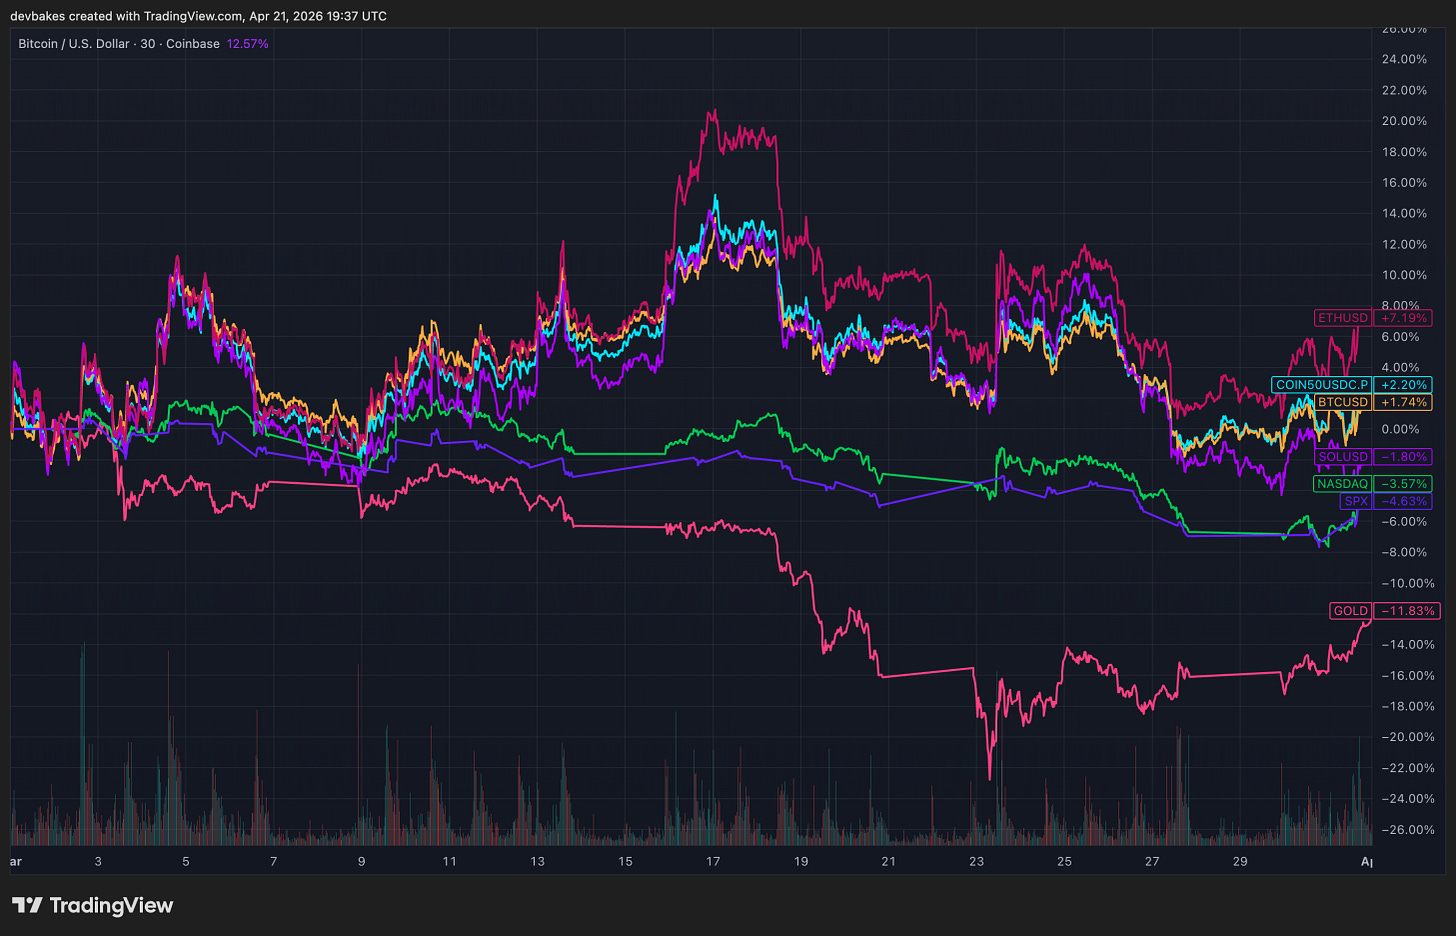Click the −4.63% SPX value tag
Image resolution: width=1456 pixels, height=936 pixels.
pyautogui.click(x=1402, y=501)
